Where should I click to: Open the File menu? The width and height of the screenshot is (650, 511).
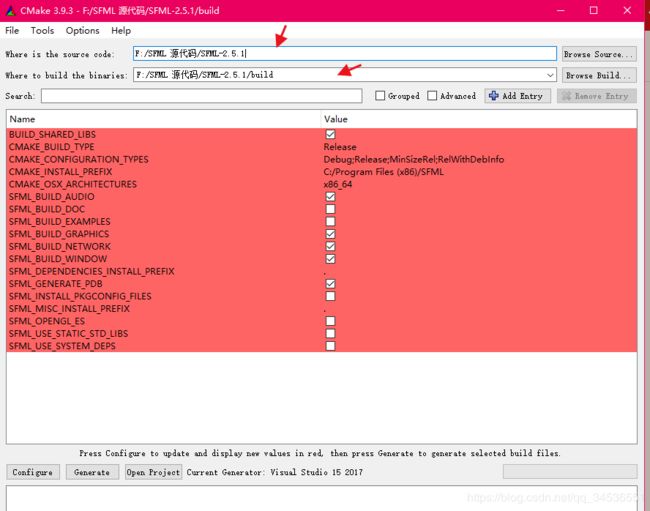tap(12, 31)
